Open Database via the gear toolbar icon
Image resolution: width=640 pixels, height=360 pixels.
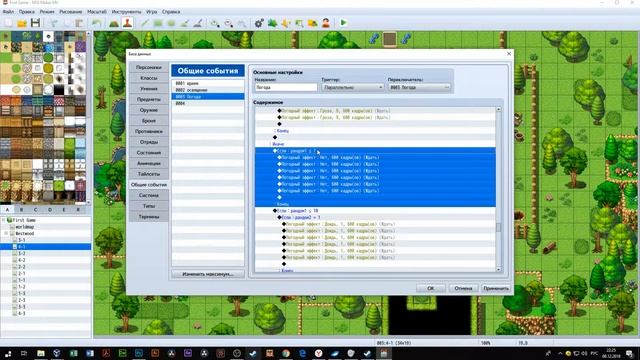[x=259, y=23]
